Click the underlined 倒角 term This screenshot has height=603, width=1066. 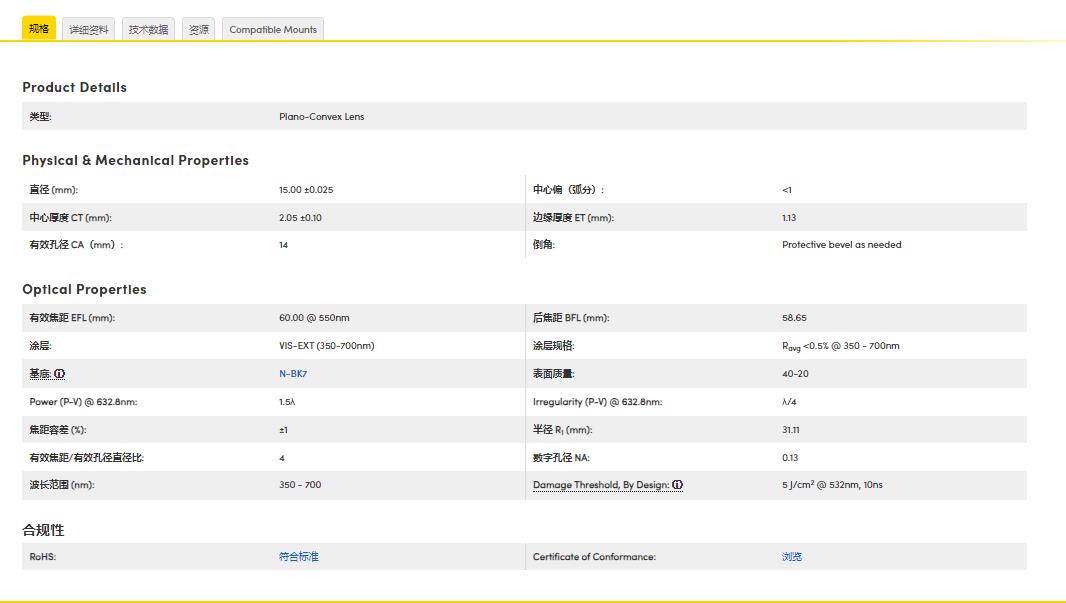pyautogui.click(x=544, y=245)
